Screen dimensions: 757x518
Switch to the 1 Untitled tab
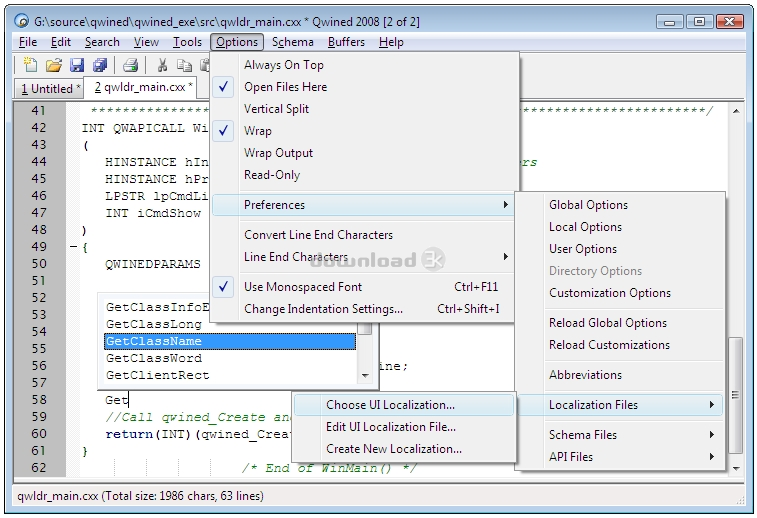point(50,89)
